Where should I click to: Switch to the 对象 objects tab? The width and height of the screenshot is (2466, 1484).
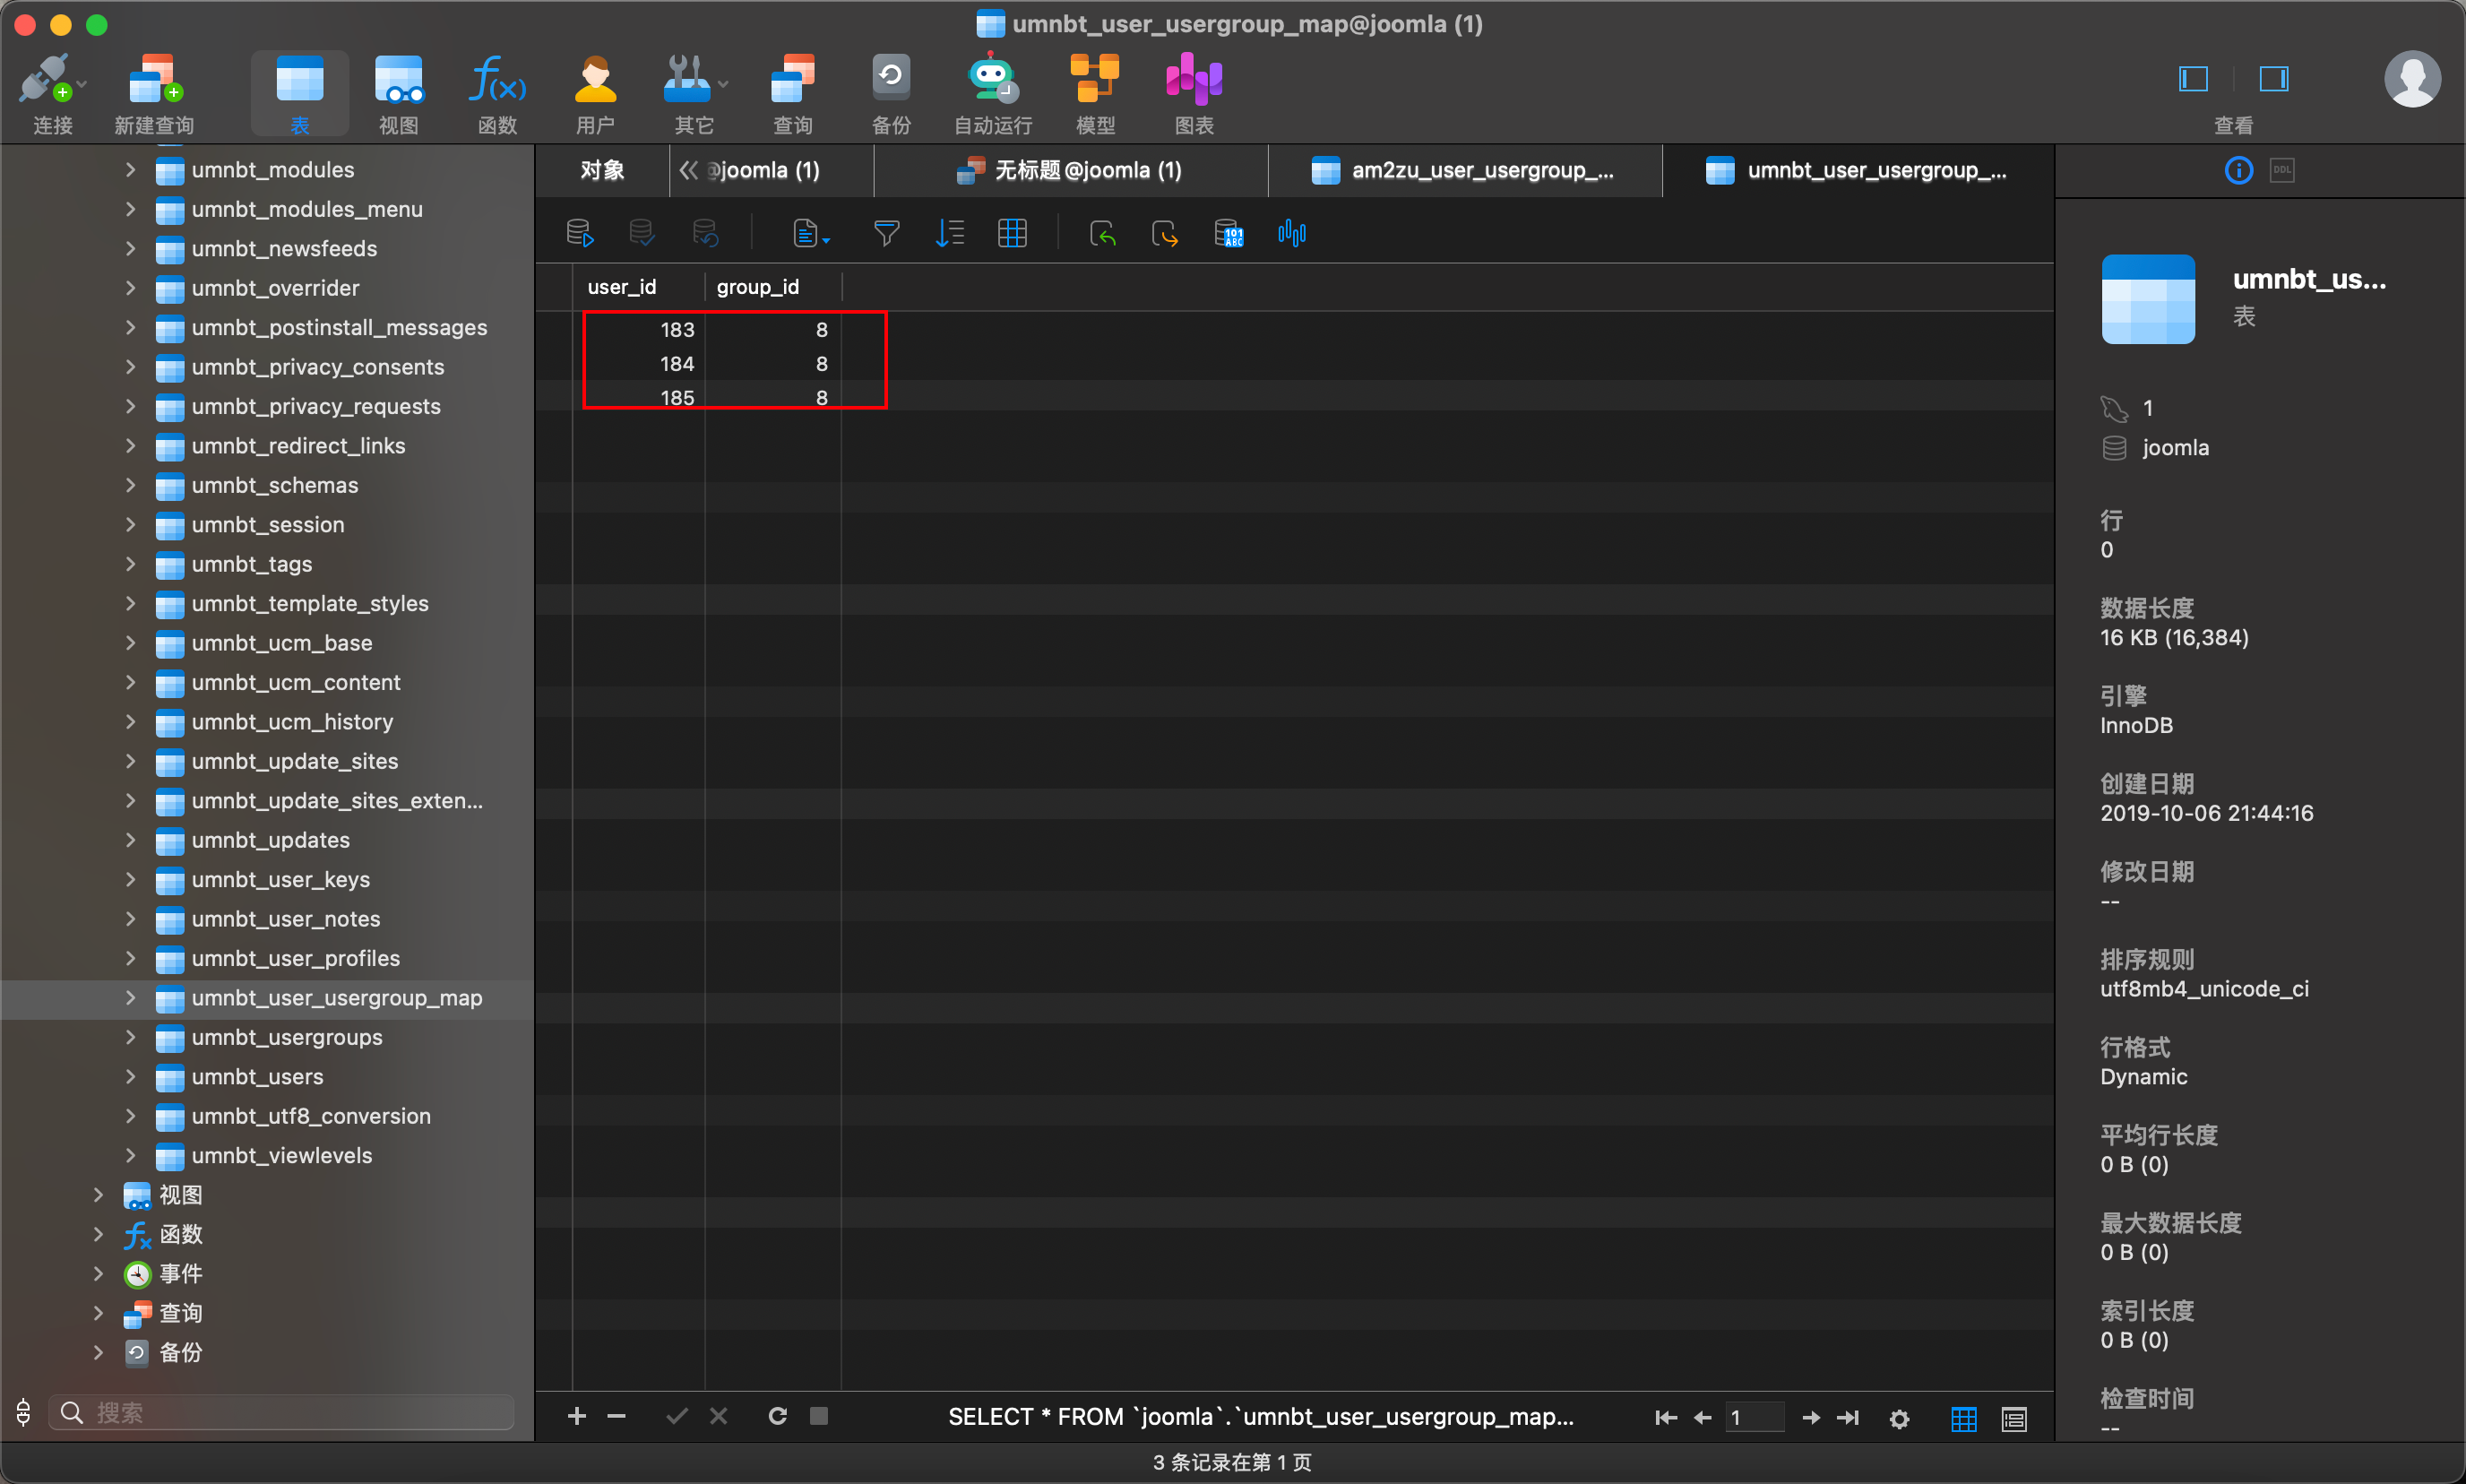[602, 170]
